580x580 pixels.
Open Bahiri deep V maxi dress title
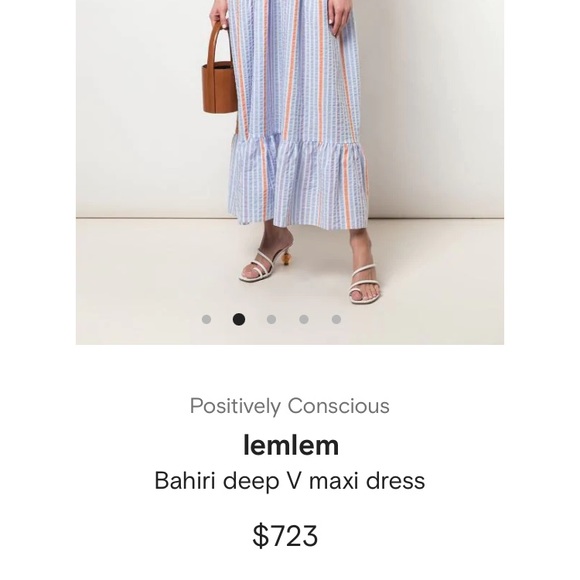point(290,481)
